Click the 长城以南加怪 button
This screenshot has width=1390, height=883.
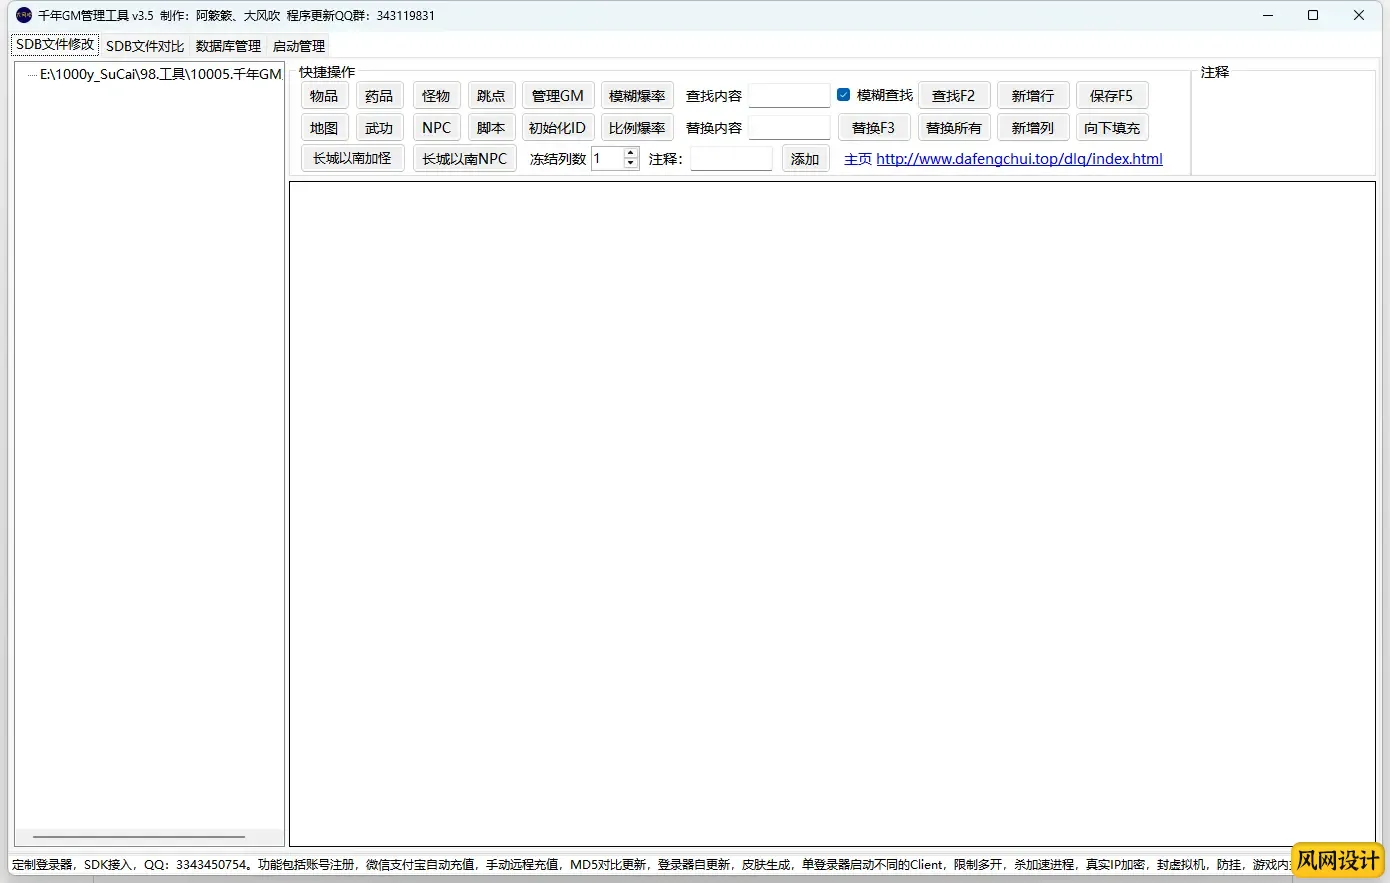[352, 159]
